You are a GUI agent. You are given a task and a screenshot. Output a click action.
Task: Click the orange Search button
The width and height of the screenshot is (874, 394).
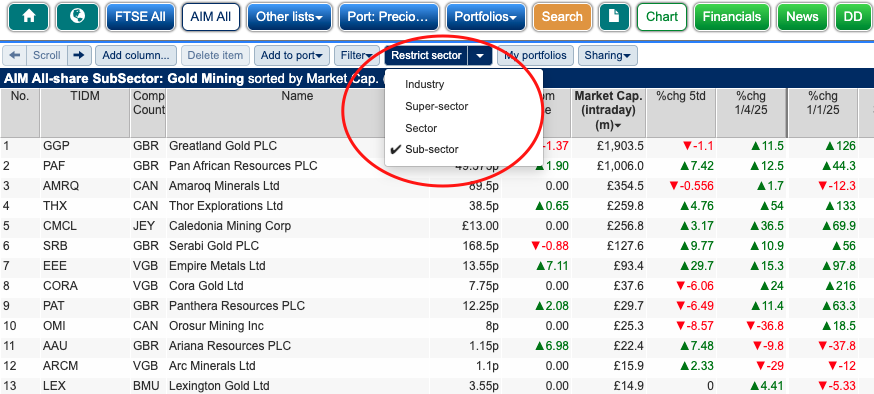pos(562,17)
